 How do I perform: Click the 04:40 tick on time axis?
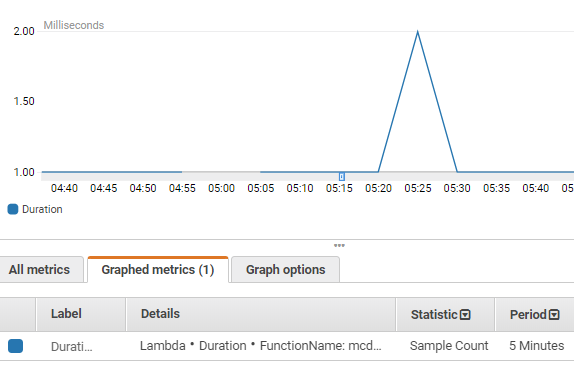(x=64, y=188)
